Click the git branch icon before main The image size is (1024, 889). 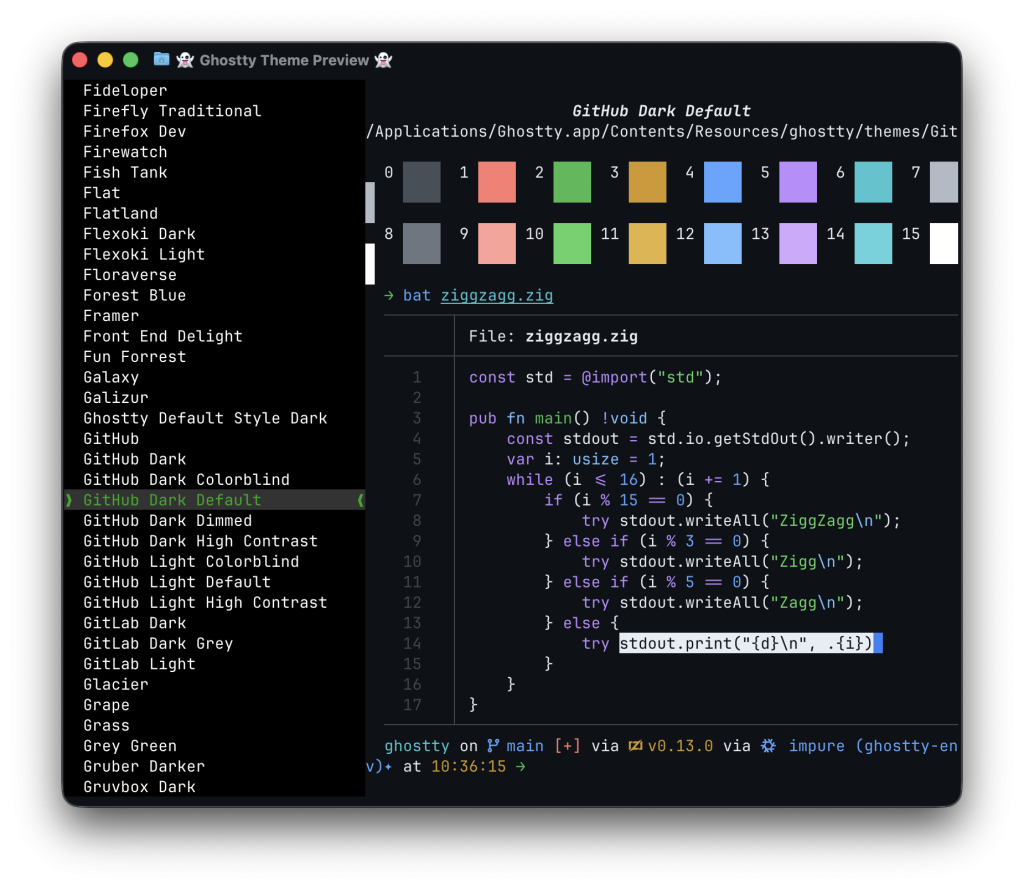(x=493, y=746)
